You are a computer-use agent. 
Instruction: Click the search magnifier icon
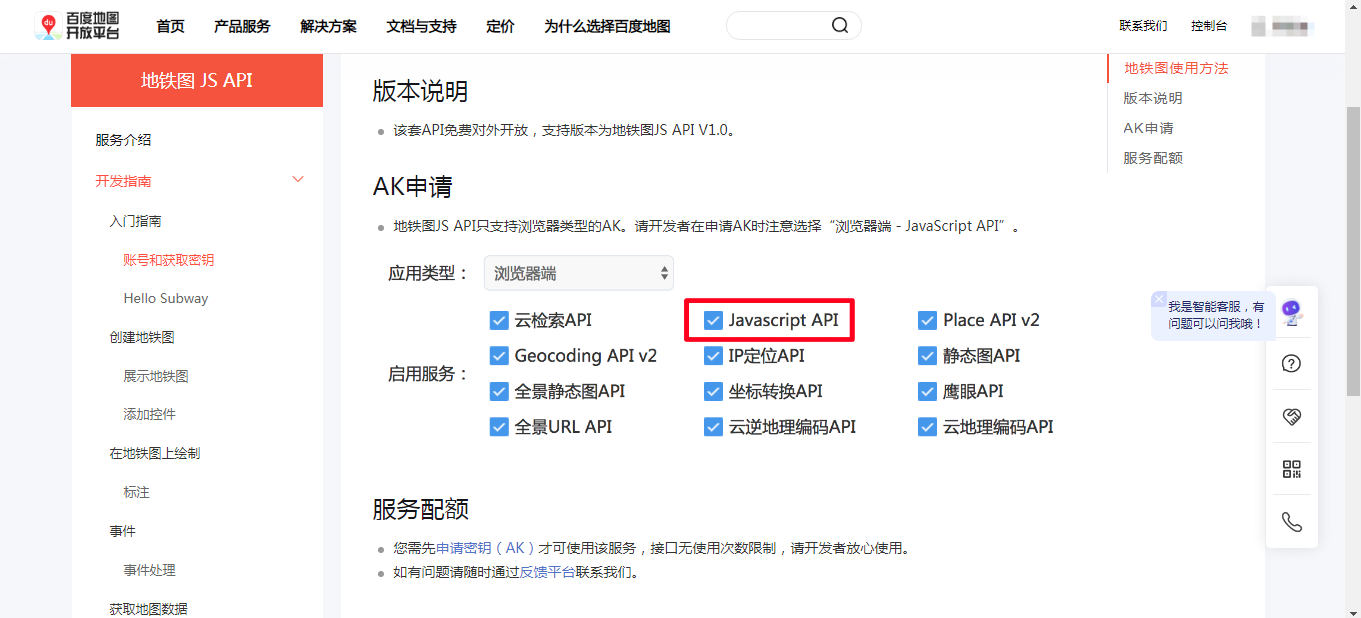[840, 26]
